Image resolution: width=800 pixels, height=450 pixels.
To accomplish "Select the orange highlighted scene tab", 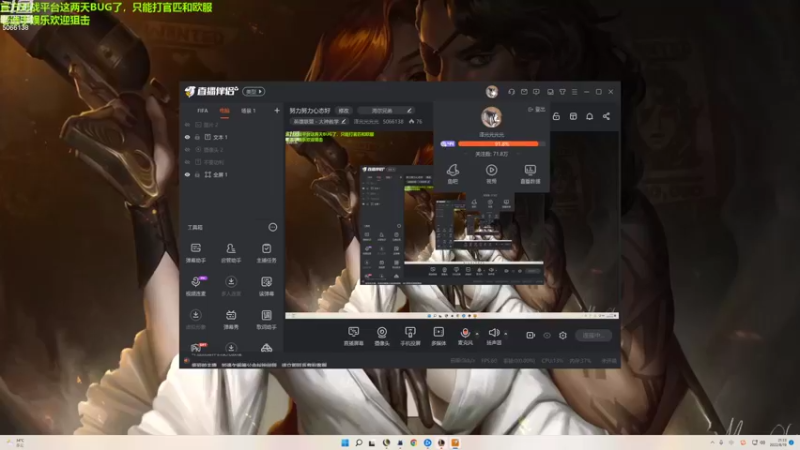I will pyautogui.click(x=224, y=111).
